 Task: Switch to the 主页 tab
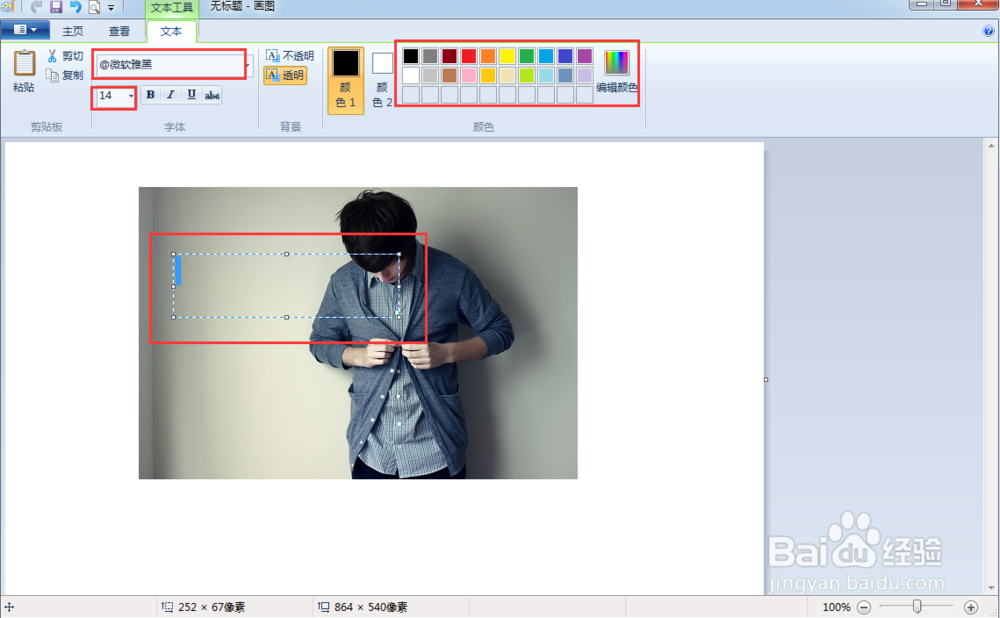point(73,31)
